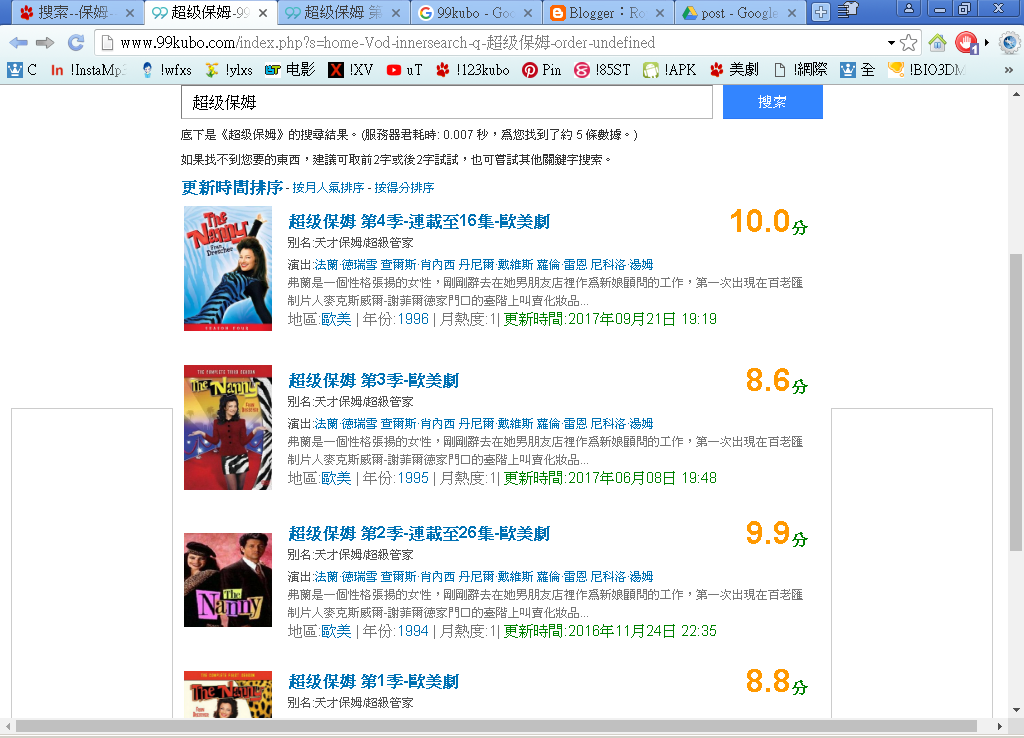Viewport: 1024px width, 738px height.
Task: Open 超级保姆 第1季-歐美劇 title link
Action: 374,682
